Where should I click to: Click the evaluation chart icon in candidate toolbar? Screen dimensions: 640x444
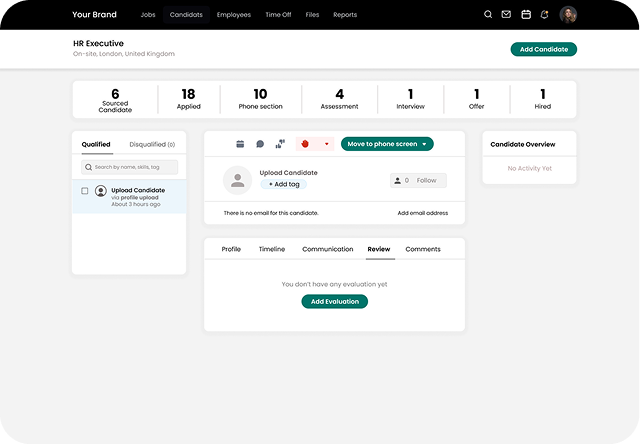click(x=280, y=144)
